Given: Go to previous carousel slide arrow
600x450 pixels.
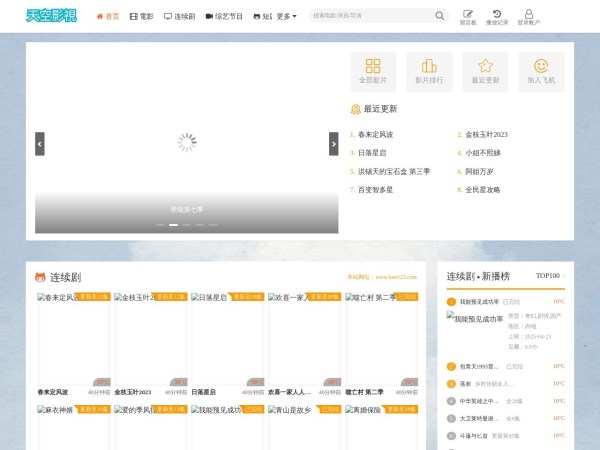Looking at the screenshot, I should pyautogui.click(x=40, y=144).
